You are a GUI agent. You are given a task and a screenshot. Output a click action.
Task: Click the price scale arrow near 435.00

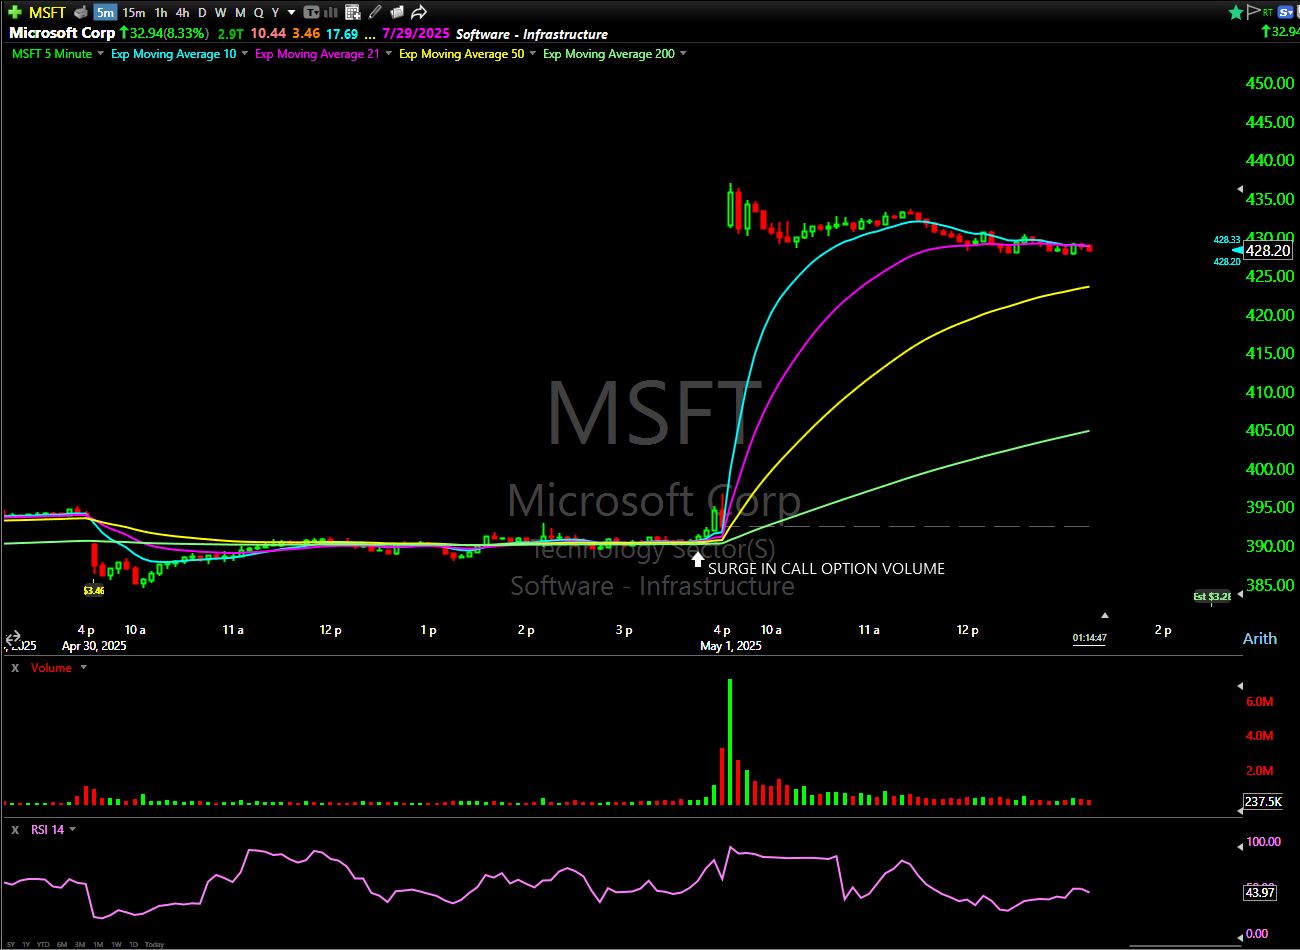pos(1241,188)
